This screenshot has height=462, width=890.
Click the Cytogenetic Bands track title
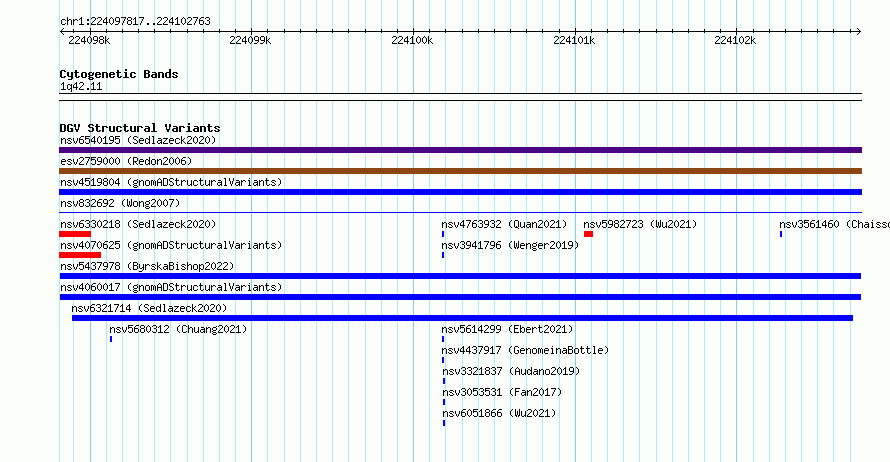tap(119, 74)
